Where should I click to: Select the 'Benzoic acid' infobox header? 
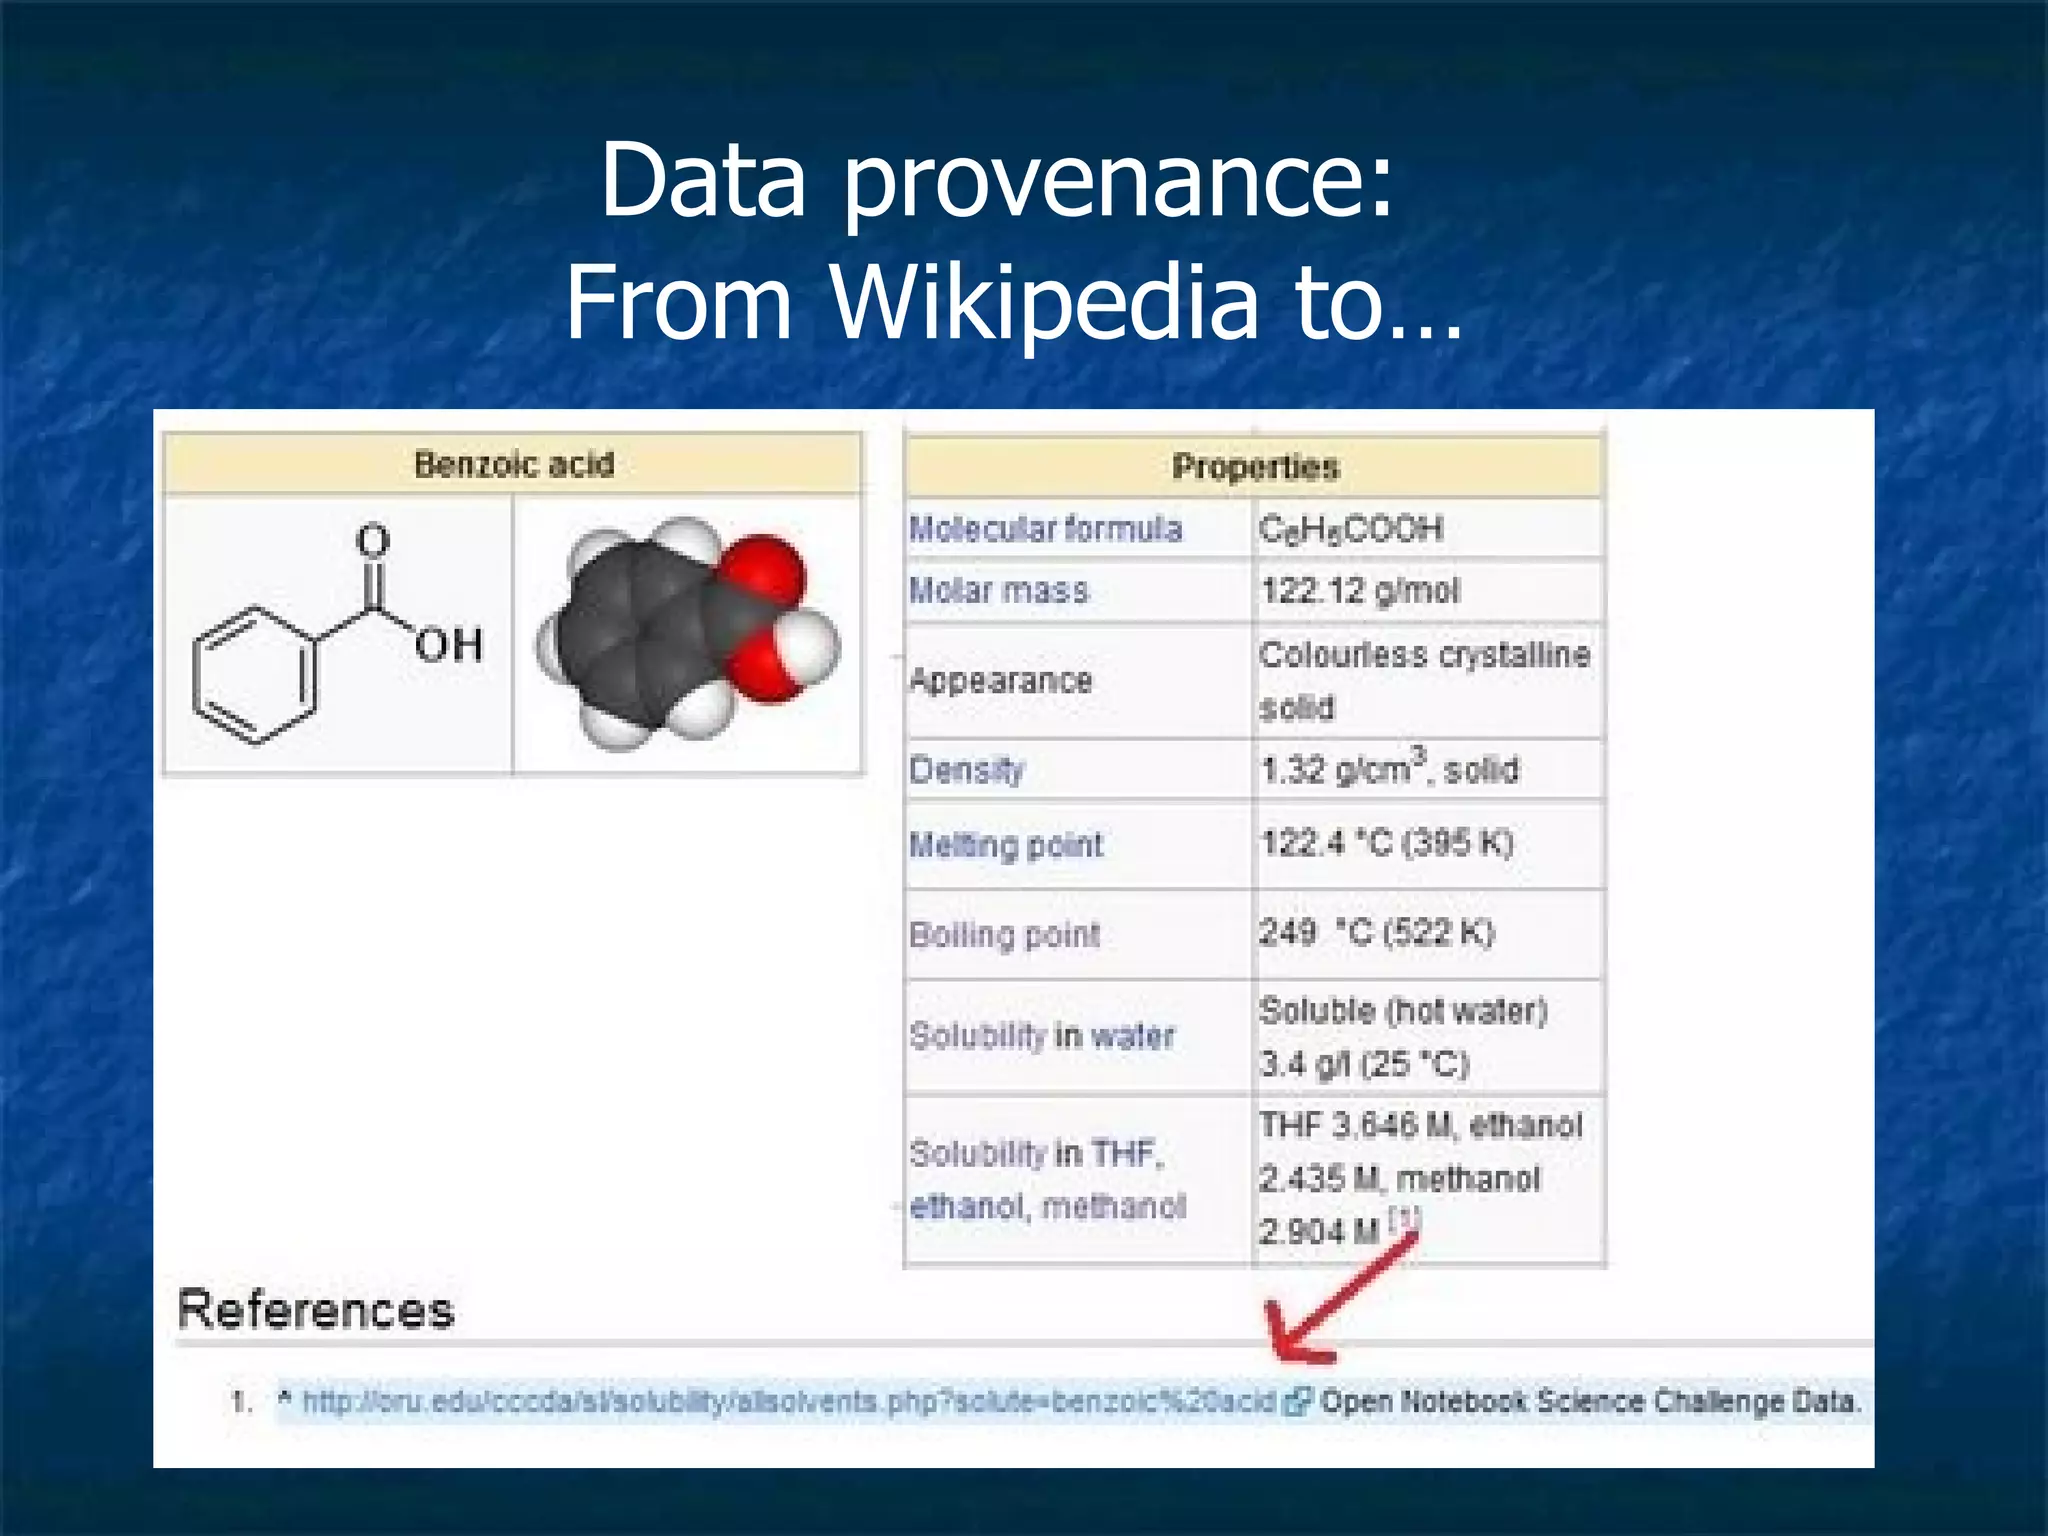coord(513,464)
